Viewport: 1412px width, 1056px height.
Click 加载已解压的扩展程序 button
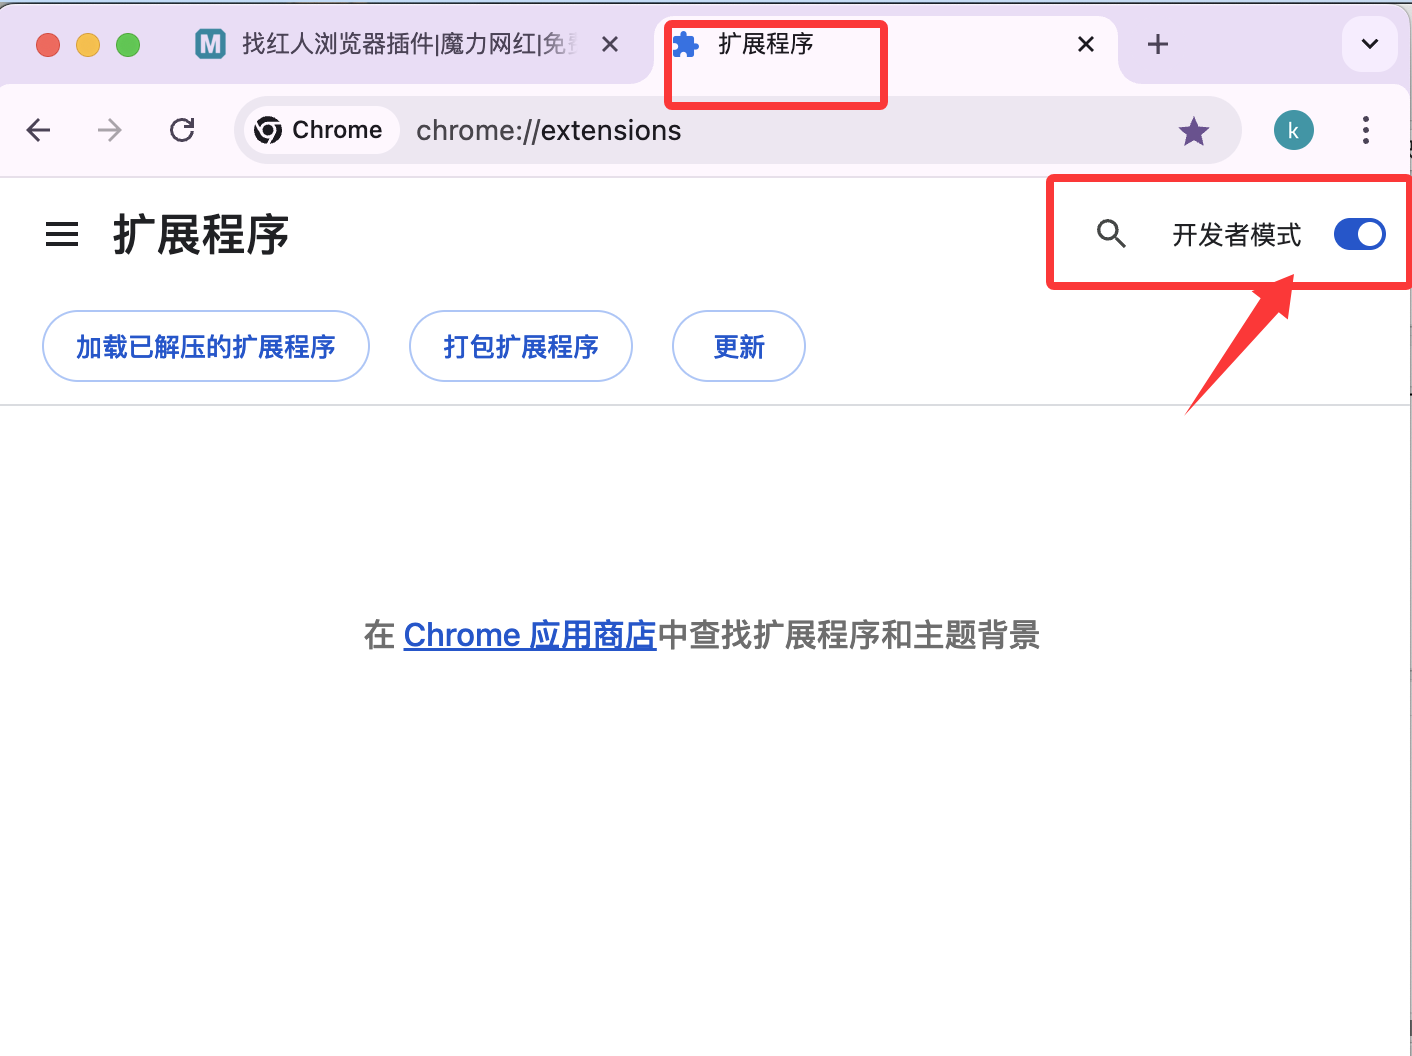coord(206,346)
